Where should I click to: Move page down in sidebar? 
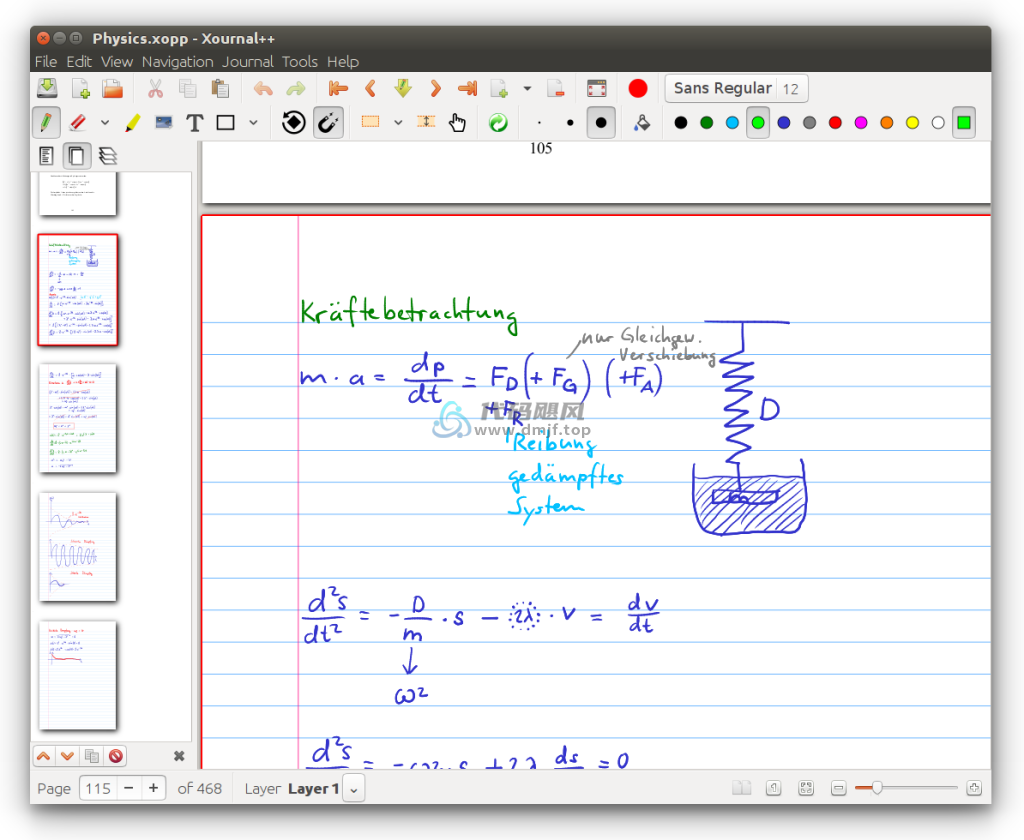tap(67, 756)
